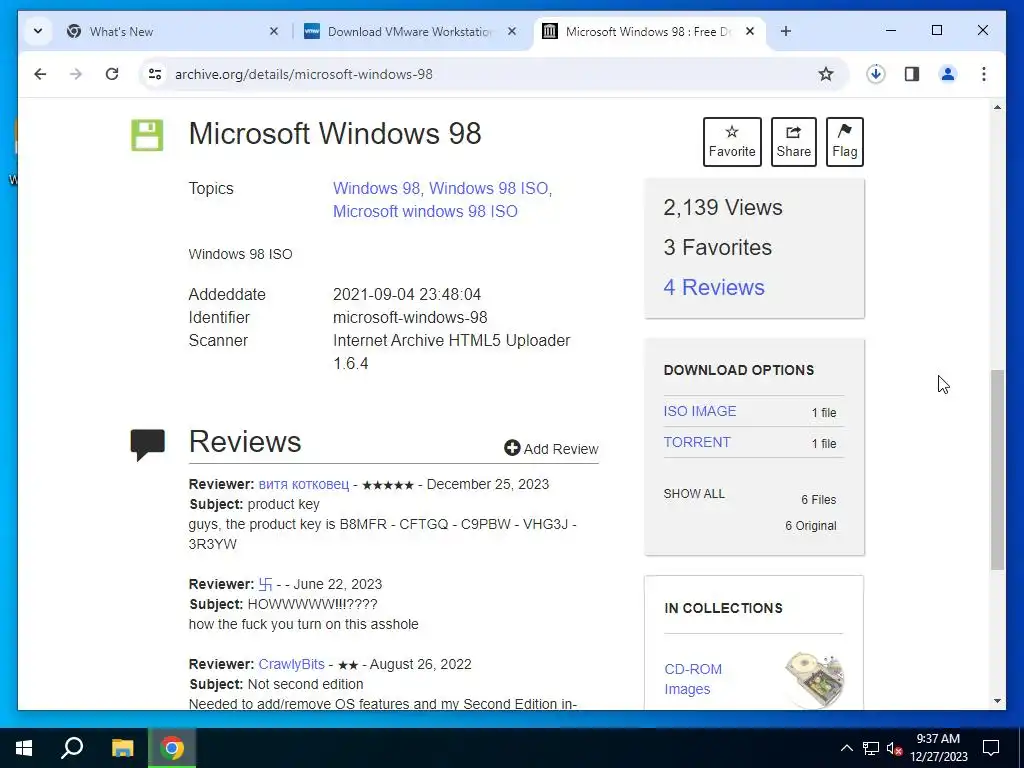Click the browser forward arrow
The width and height of the screenshot is (1024, 768).
click(76, 74)
